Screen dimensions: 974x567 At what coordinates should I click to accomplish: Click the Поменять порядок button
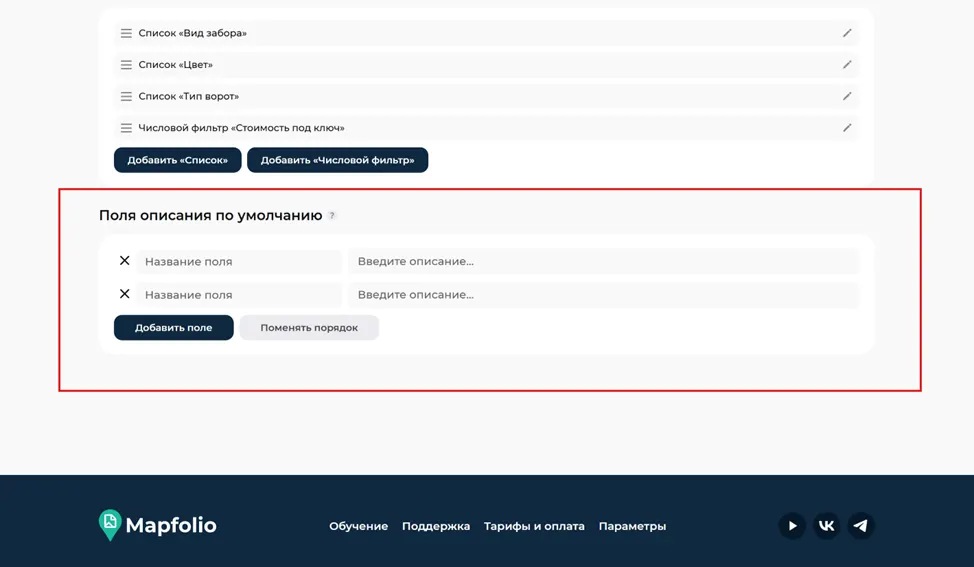[x=309, y=327]
